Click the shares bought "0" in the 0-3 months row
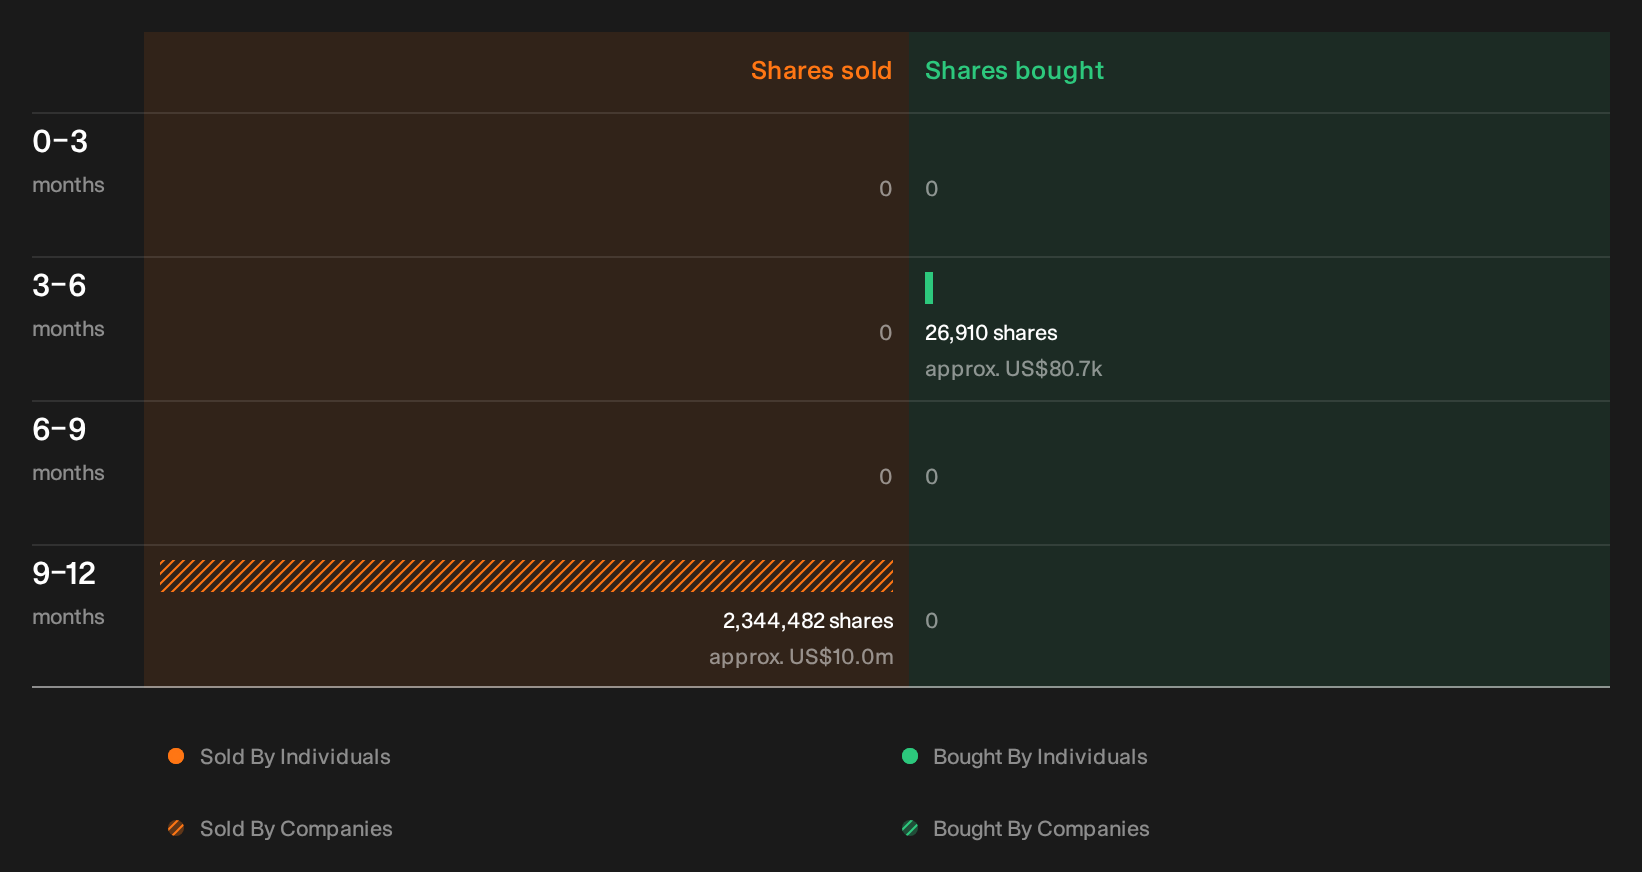This screenshot has width=1642, height=872. (x=932, y=189)
